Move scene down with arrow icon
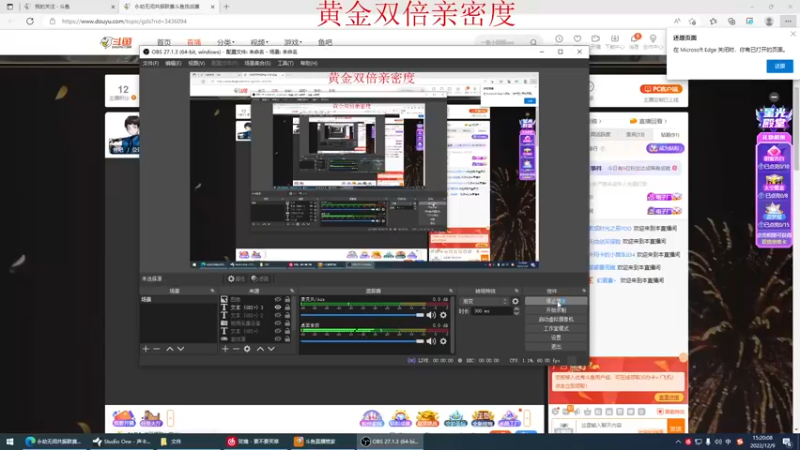This screenshot has height=450, width=800. 181,349
